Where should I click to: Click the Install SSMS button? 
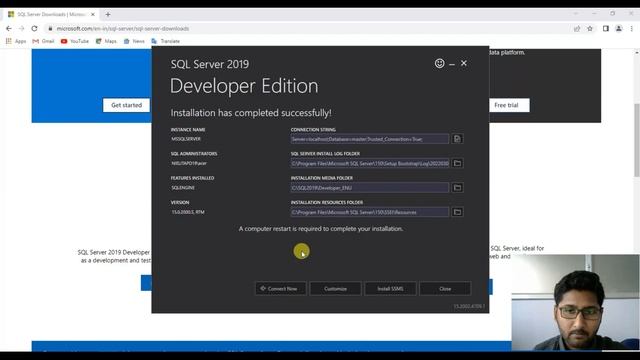click(390, 289)
